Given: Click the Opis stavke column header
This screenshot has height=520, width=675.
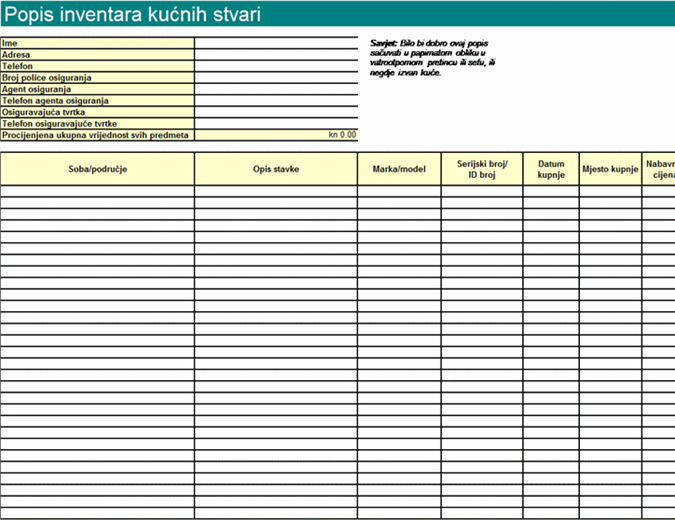Looking at the screenshot, I should pyautogui.click(x=276, y=169).
